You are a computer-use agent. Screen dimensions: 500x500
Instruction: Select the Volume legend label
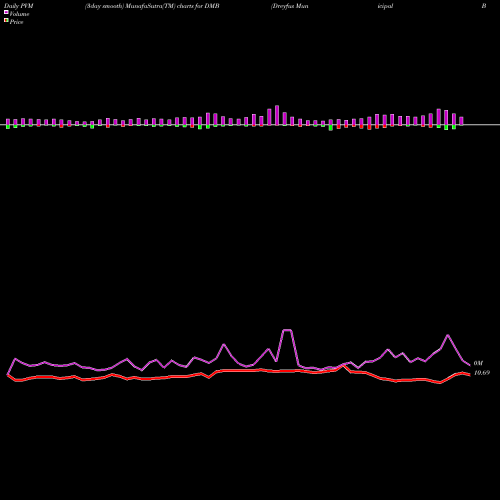19,14
